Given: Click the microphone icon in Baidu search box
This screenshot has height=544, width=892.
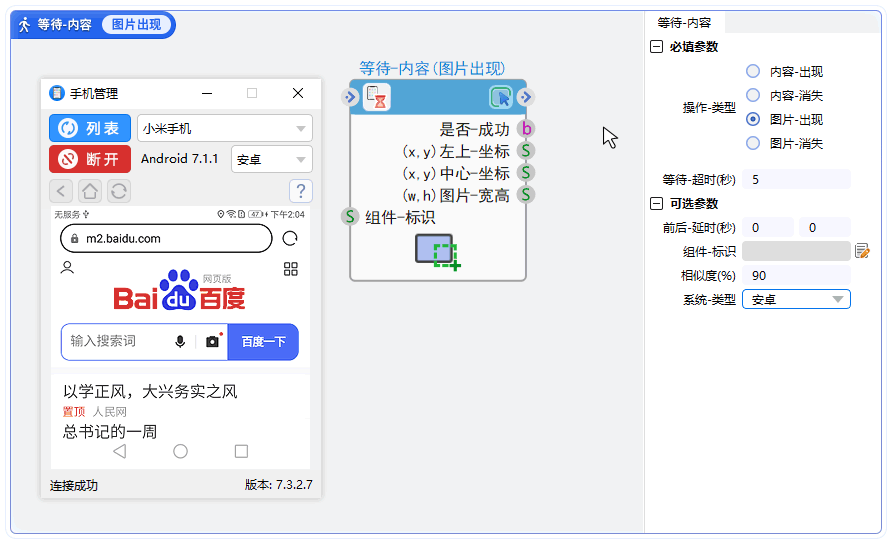Looking at the screenshot, I should point(180,341).
